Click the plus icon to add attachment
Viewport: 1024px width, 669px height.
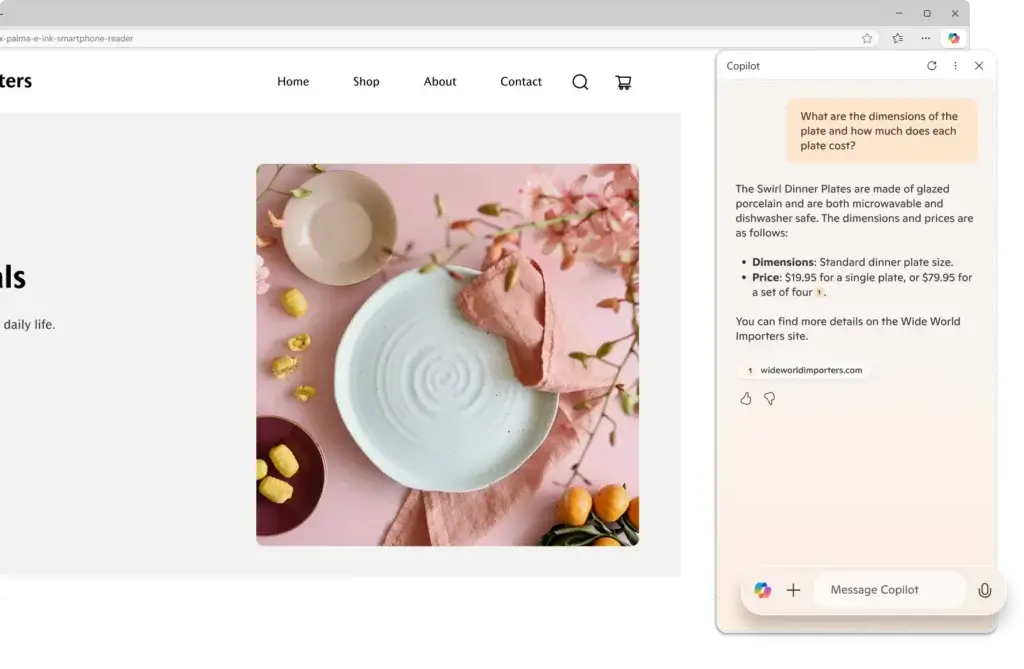tap(793, 590)
